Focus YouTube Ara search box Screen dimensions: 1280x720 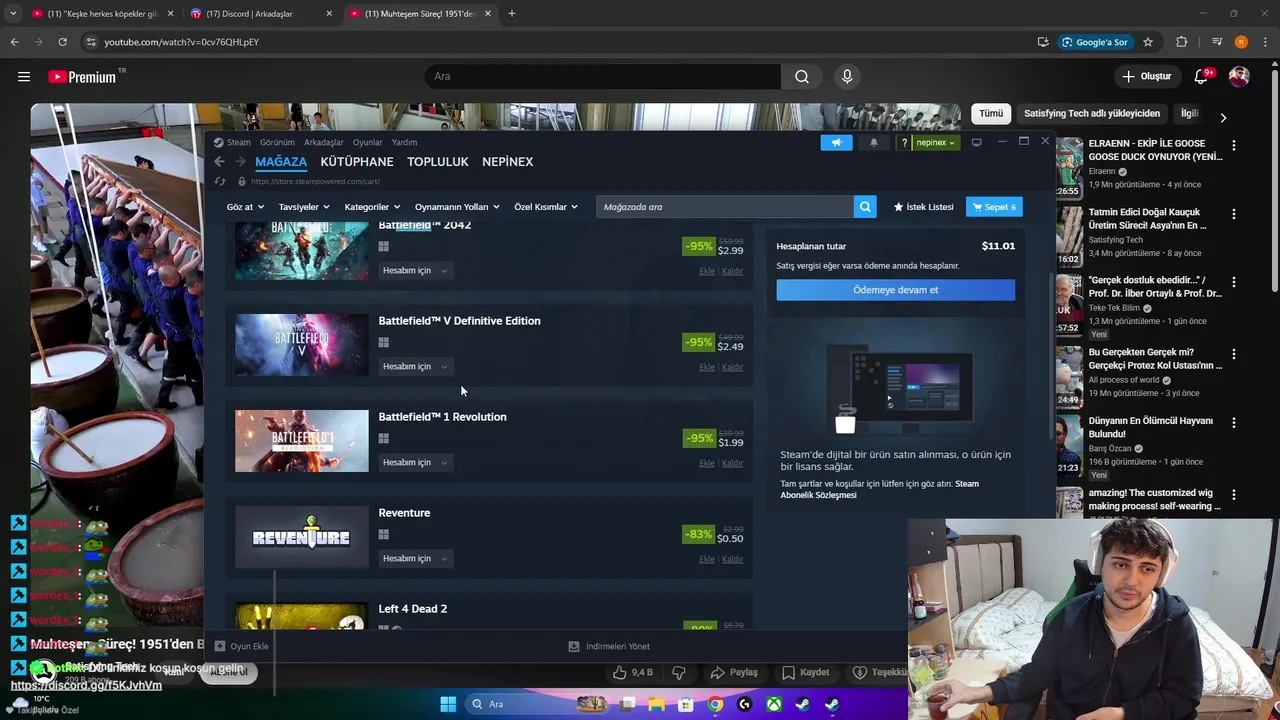603,76
